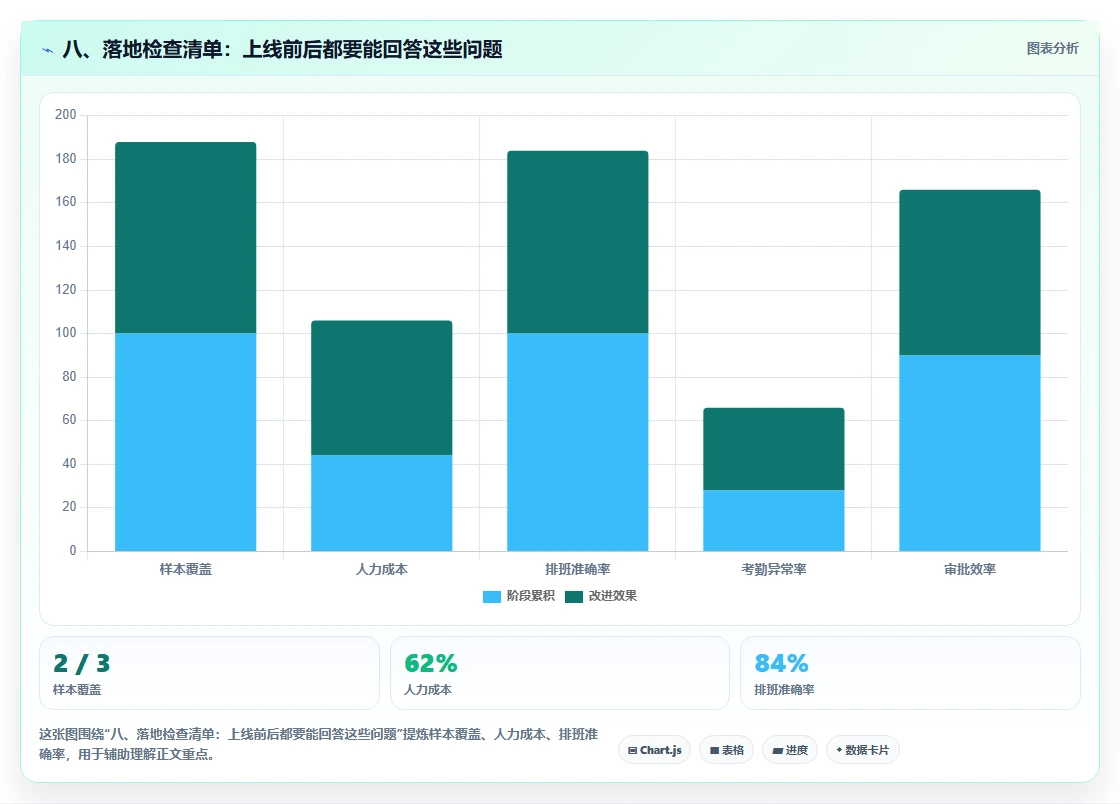Select the 84% 排班准确率 stat card
1120x804 pixels.
pos(910,673)
